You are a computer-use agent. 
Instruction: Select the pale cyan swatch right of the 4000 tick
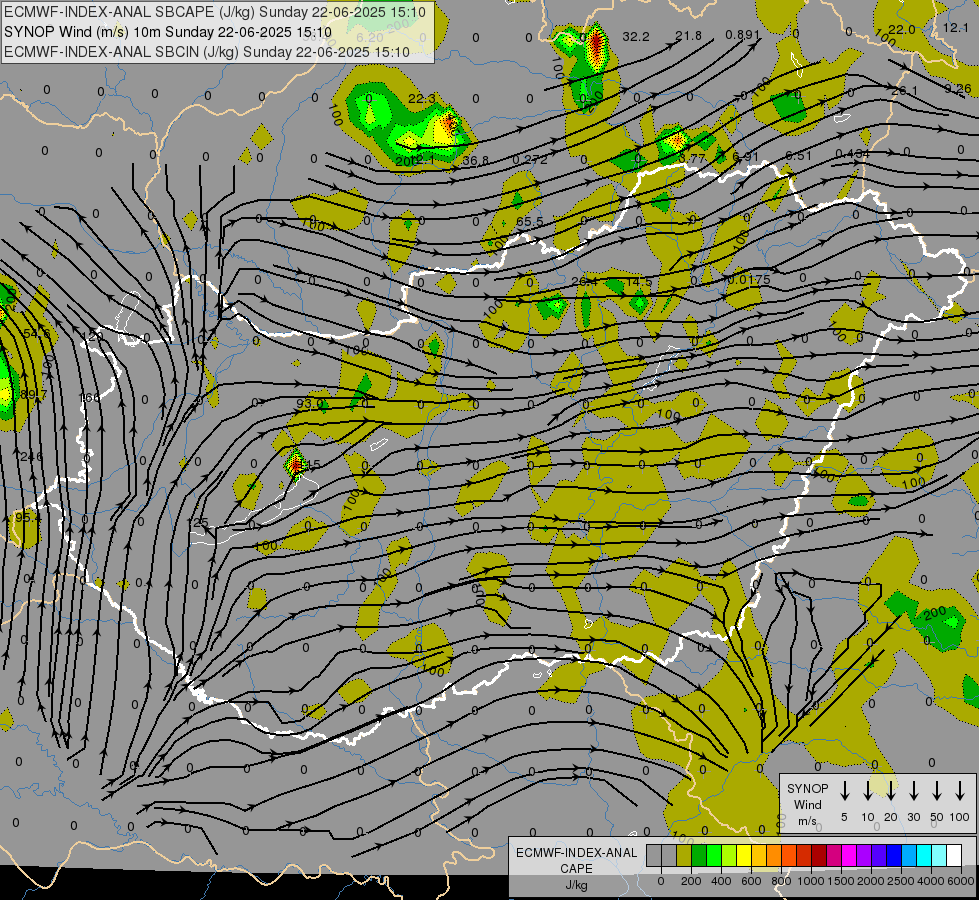[x=938, y=855]
